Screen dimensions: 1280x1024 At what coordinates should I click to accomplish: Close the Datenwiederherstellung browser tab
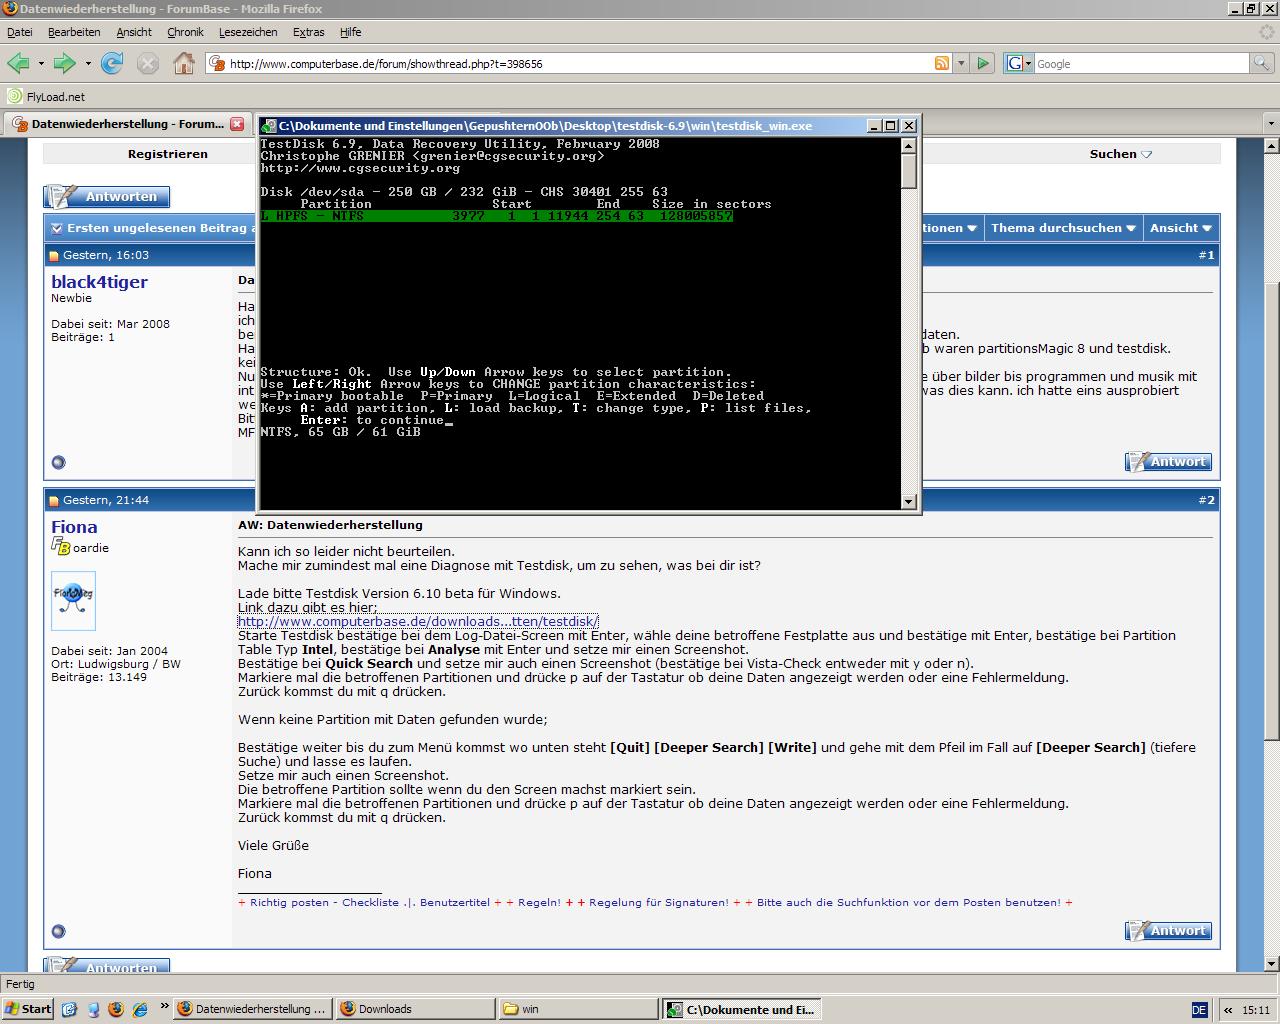coord(237,124)
